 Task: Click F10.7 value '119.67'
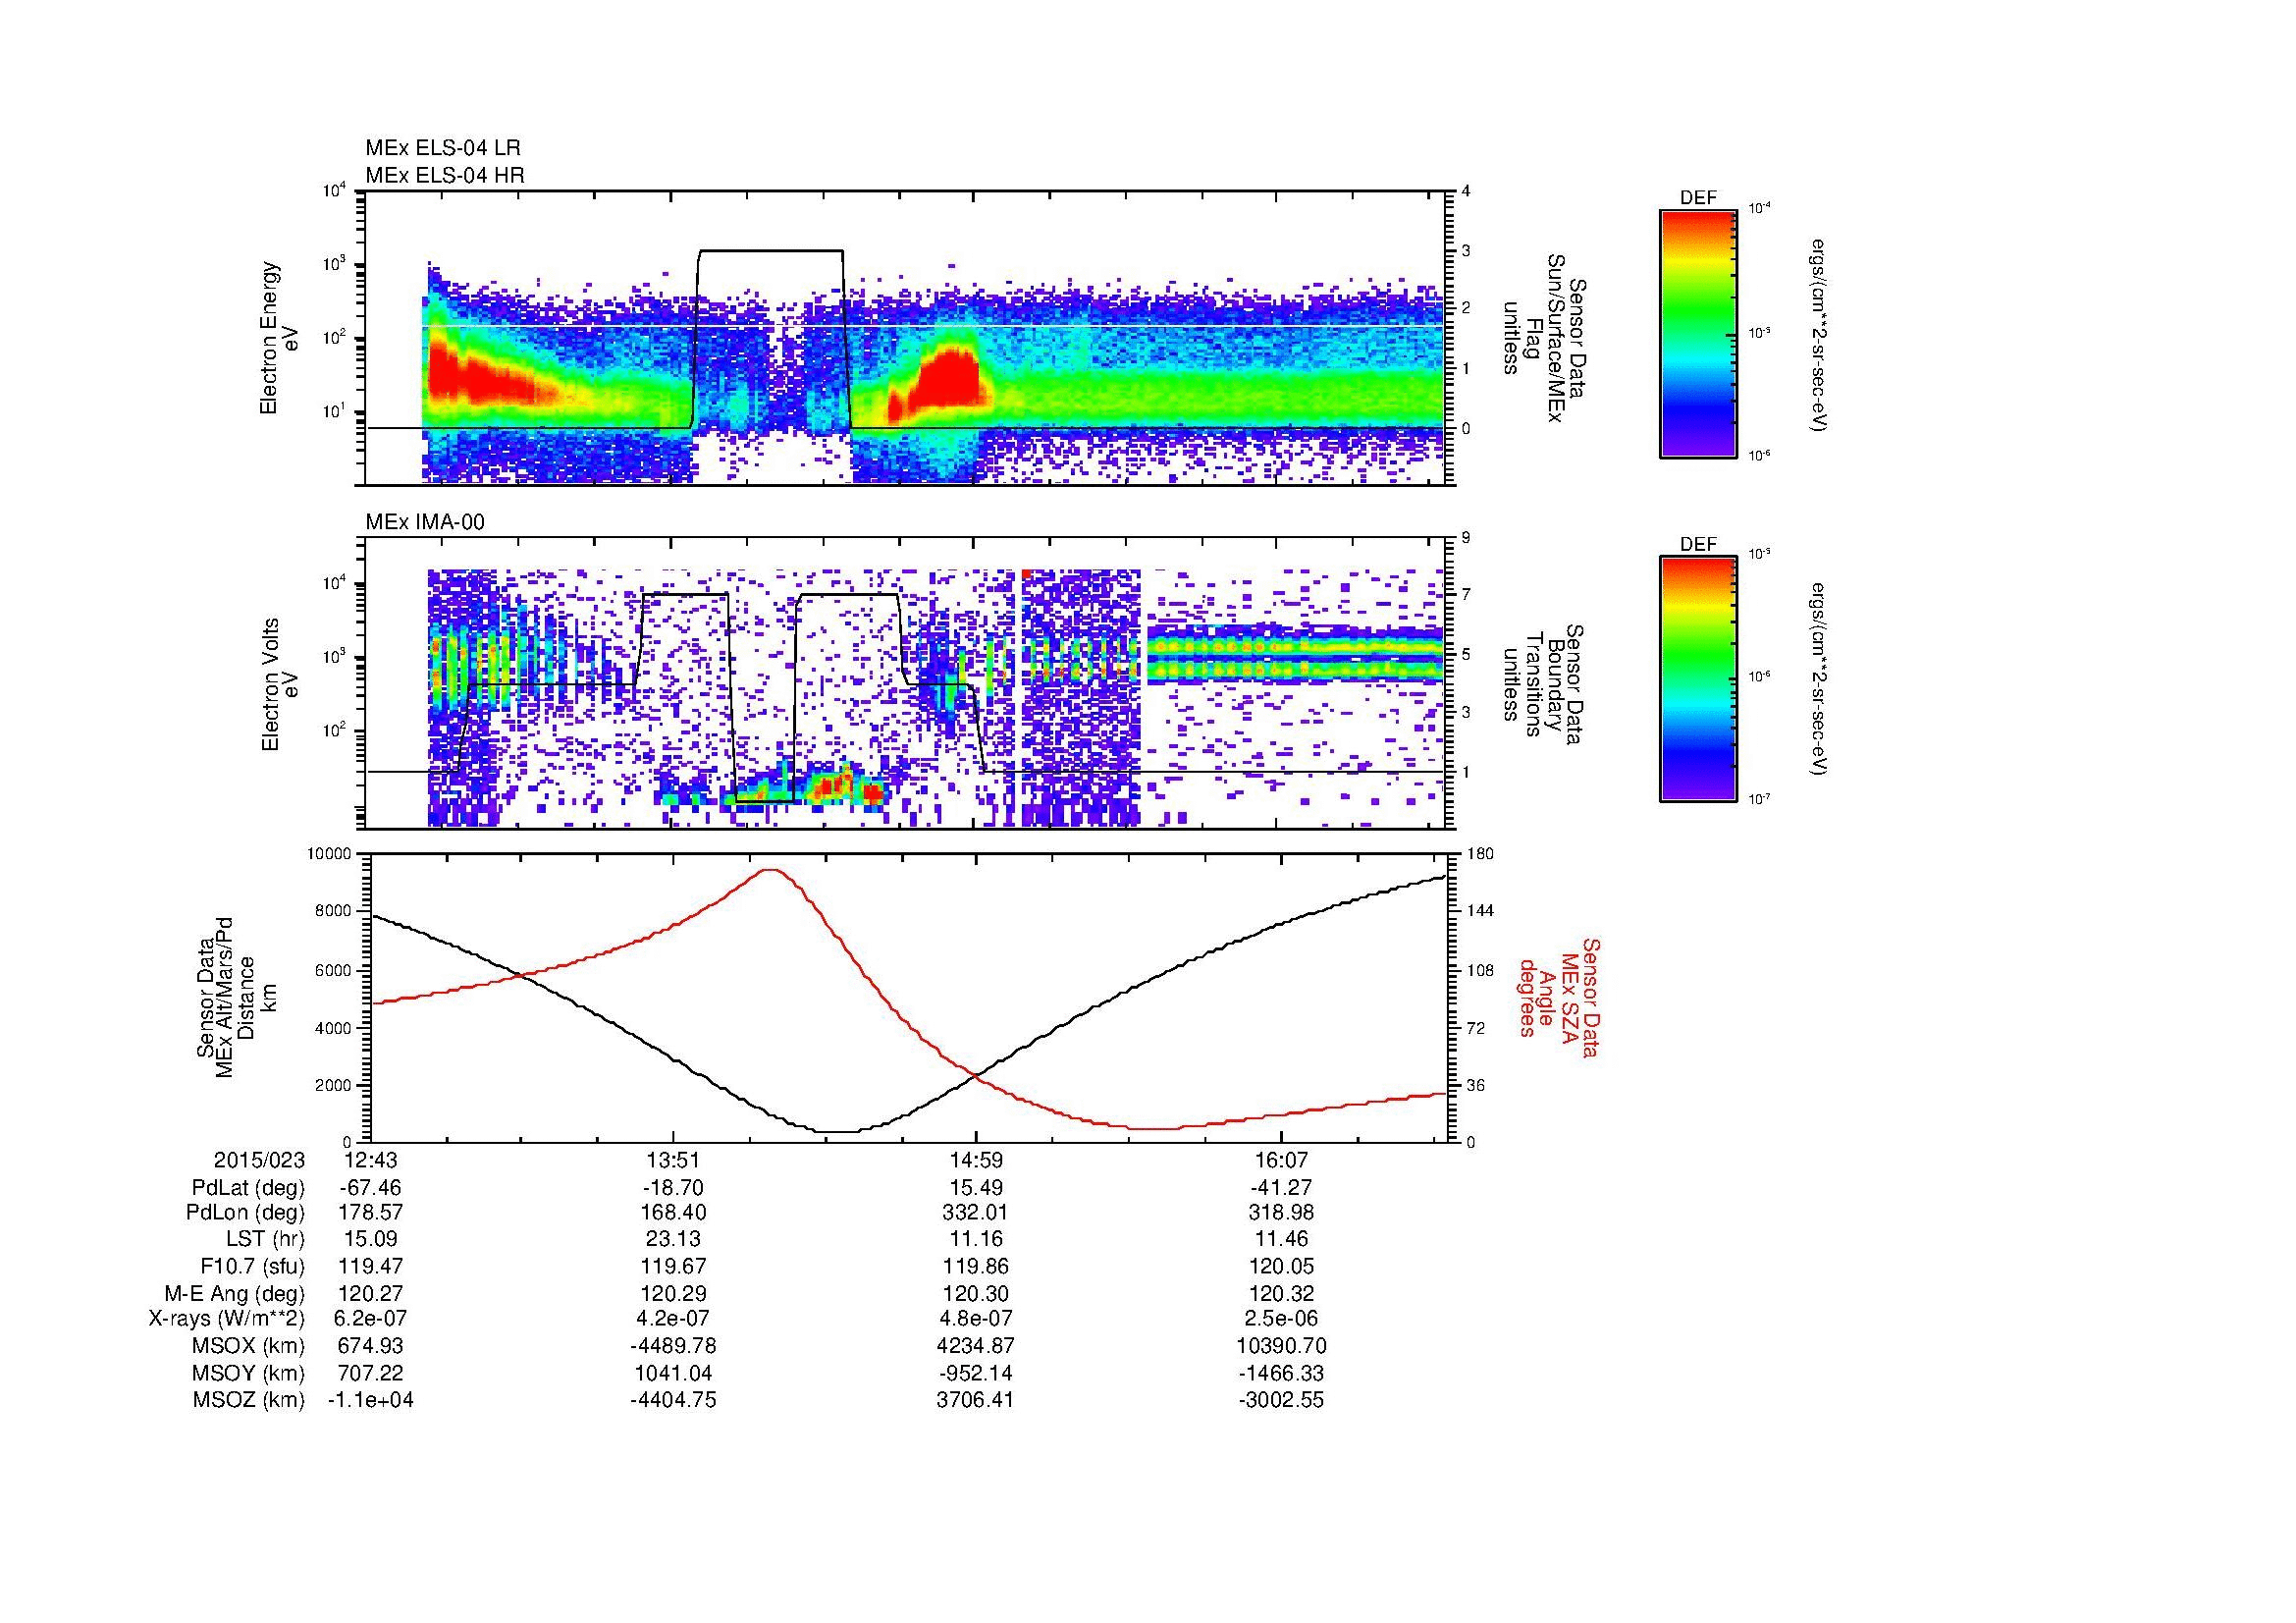673,1265
